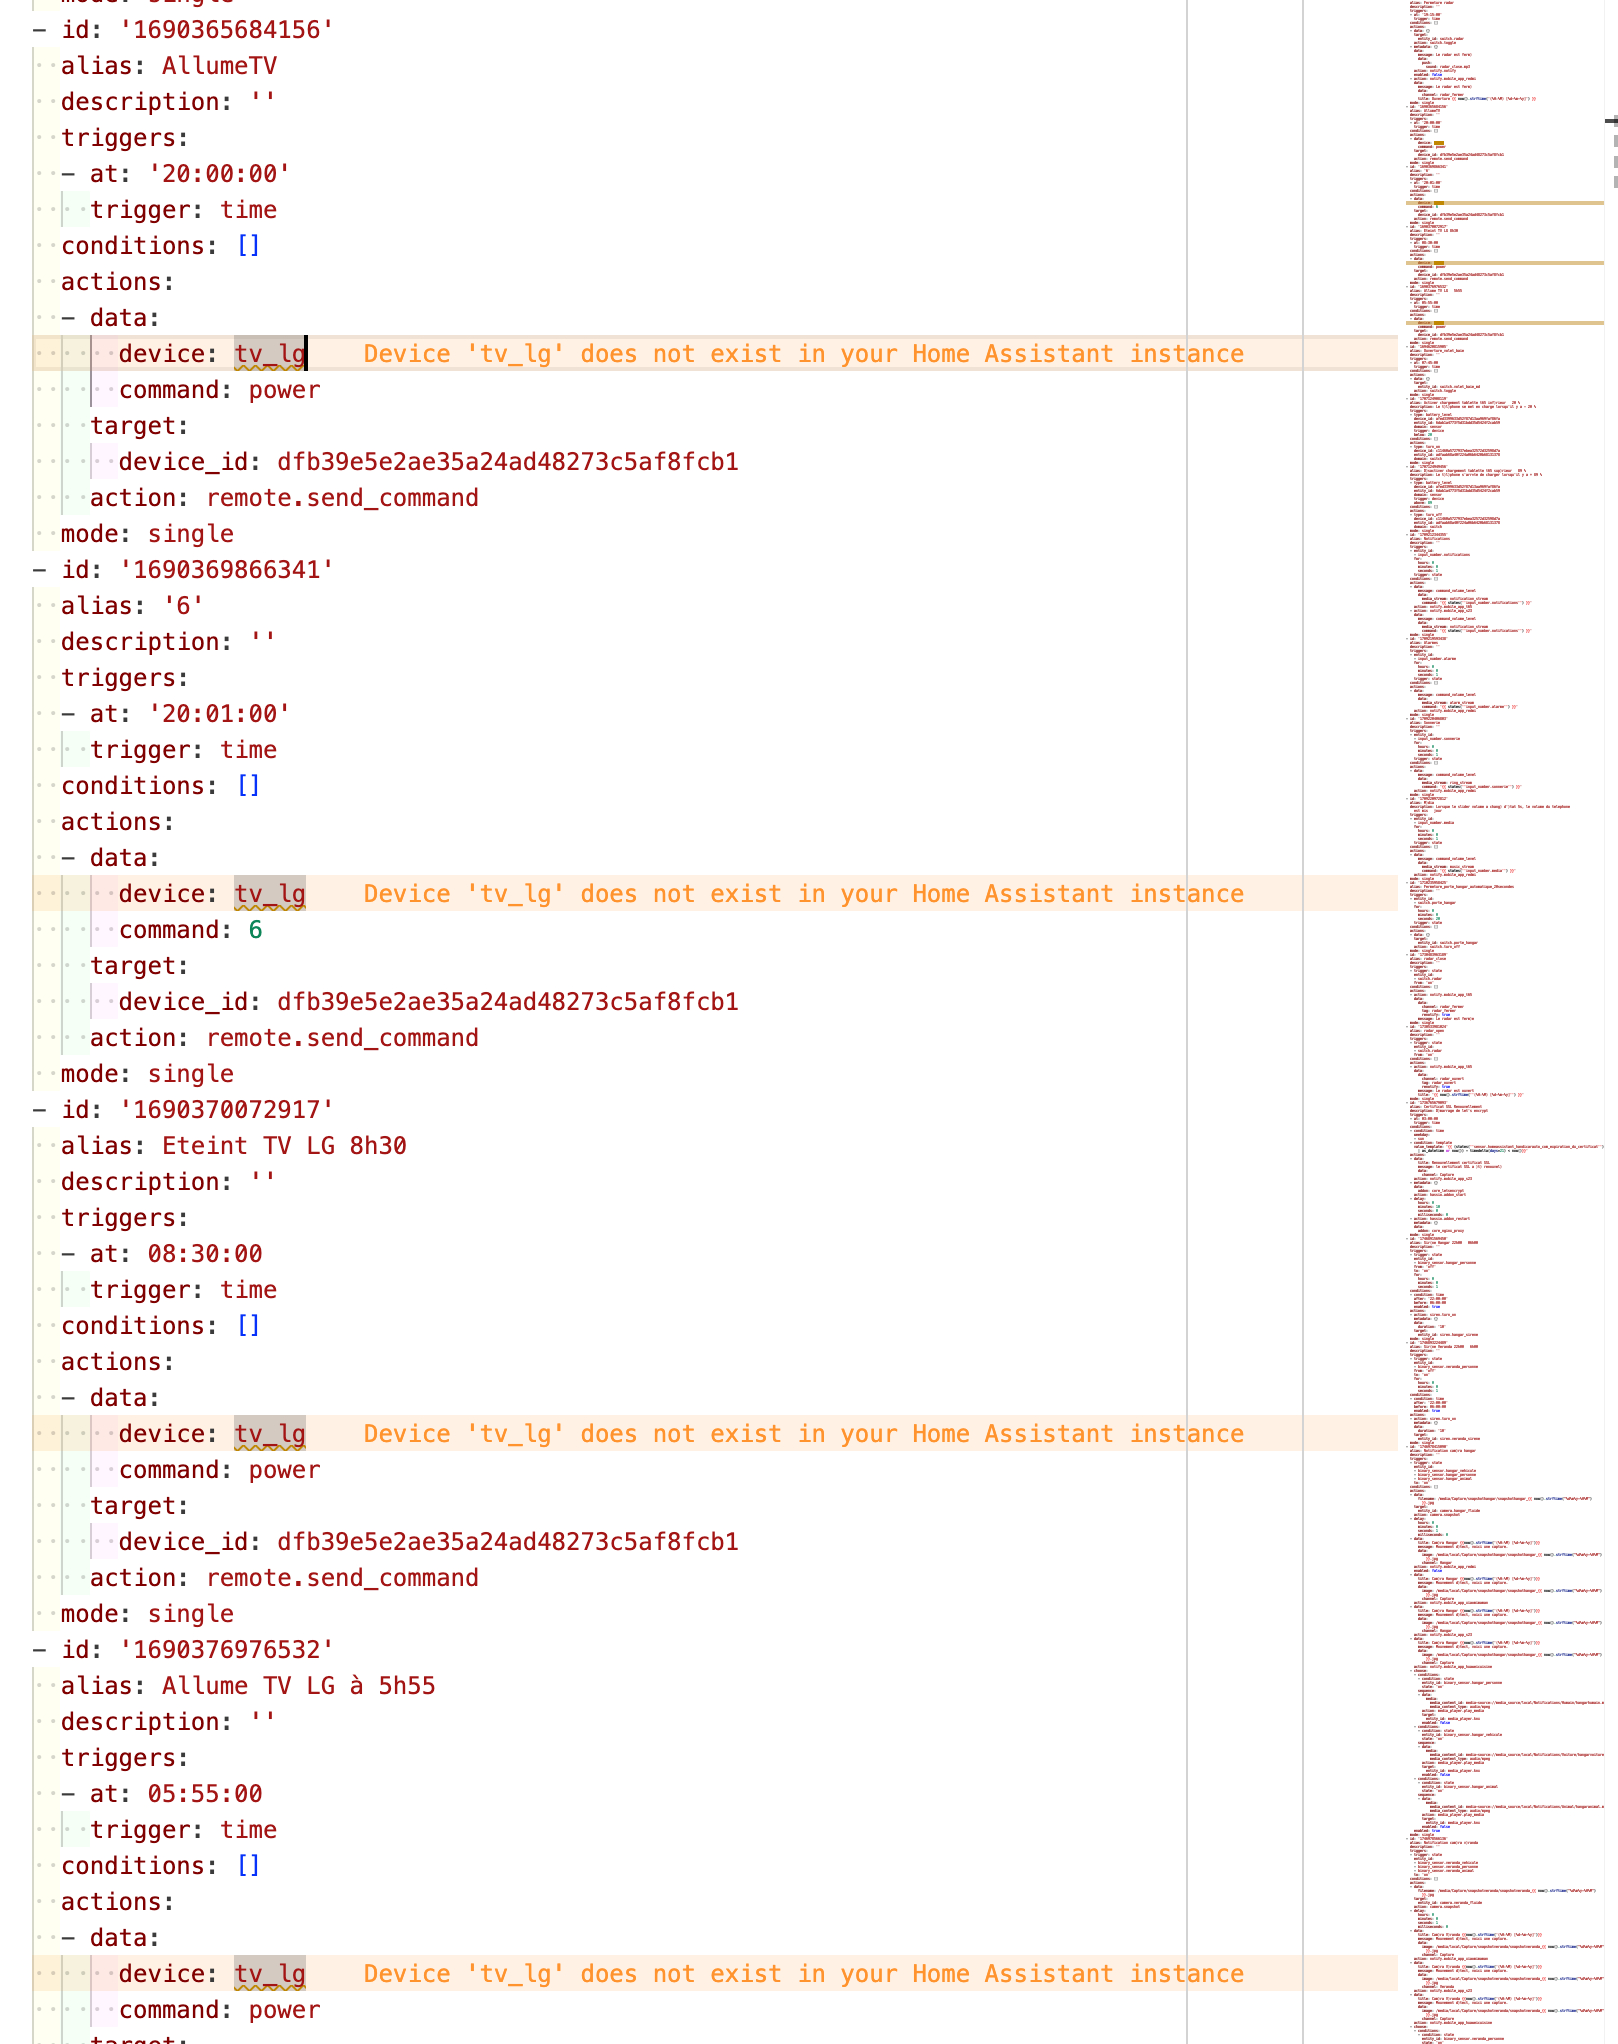This screenshot has width=1618, height=2044.
Task: Click 'mode: single' above id '1690370072917'
Action: click(x=147, y=1074)
